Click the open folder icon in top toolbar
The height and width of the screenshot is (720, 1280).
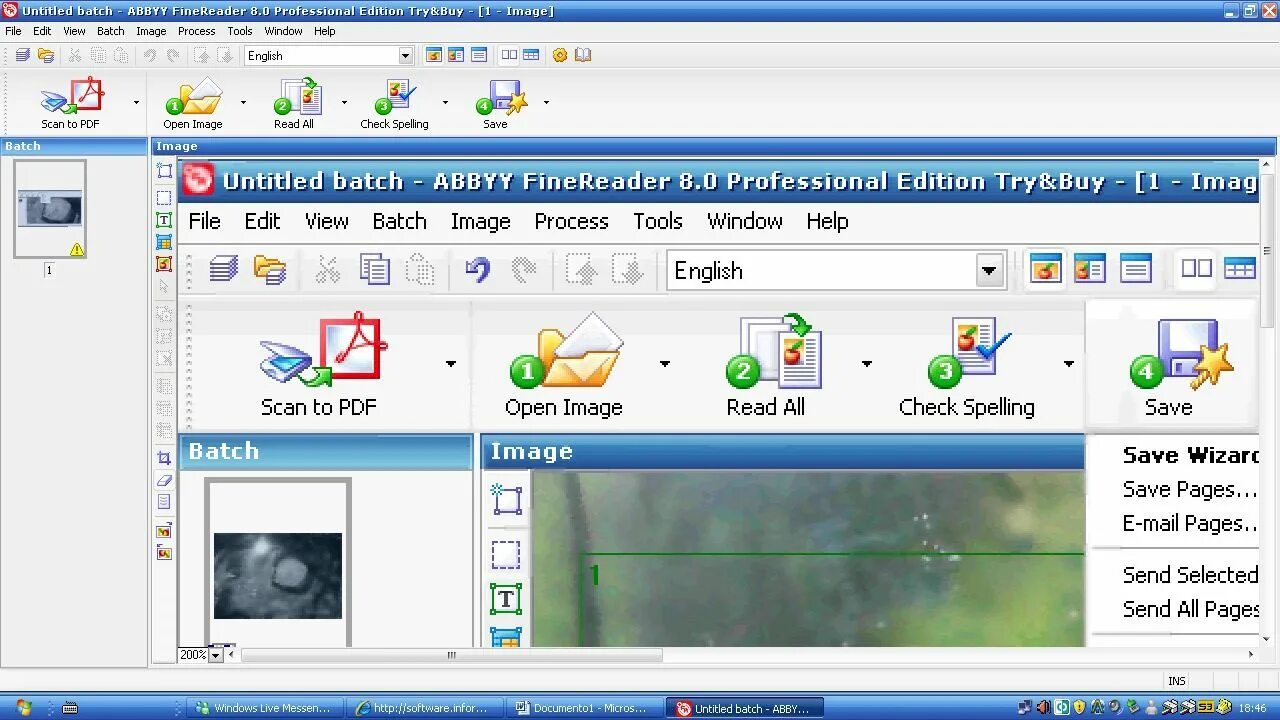46,56
